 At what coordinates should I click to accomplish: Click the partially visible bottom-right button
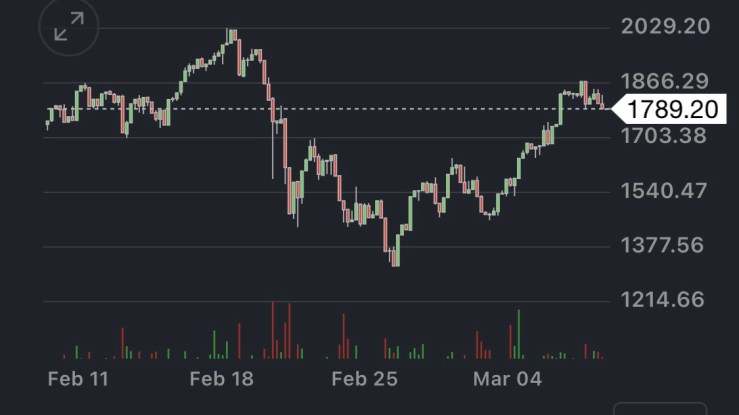coord(659,408)
